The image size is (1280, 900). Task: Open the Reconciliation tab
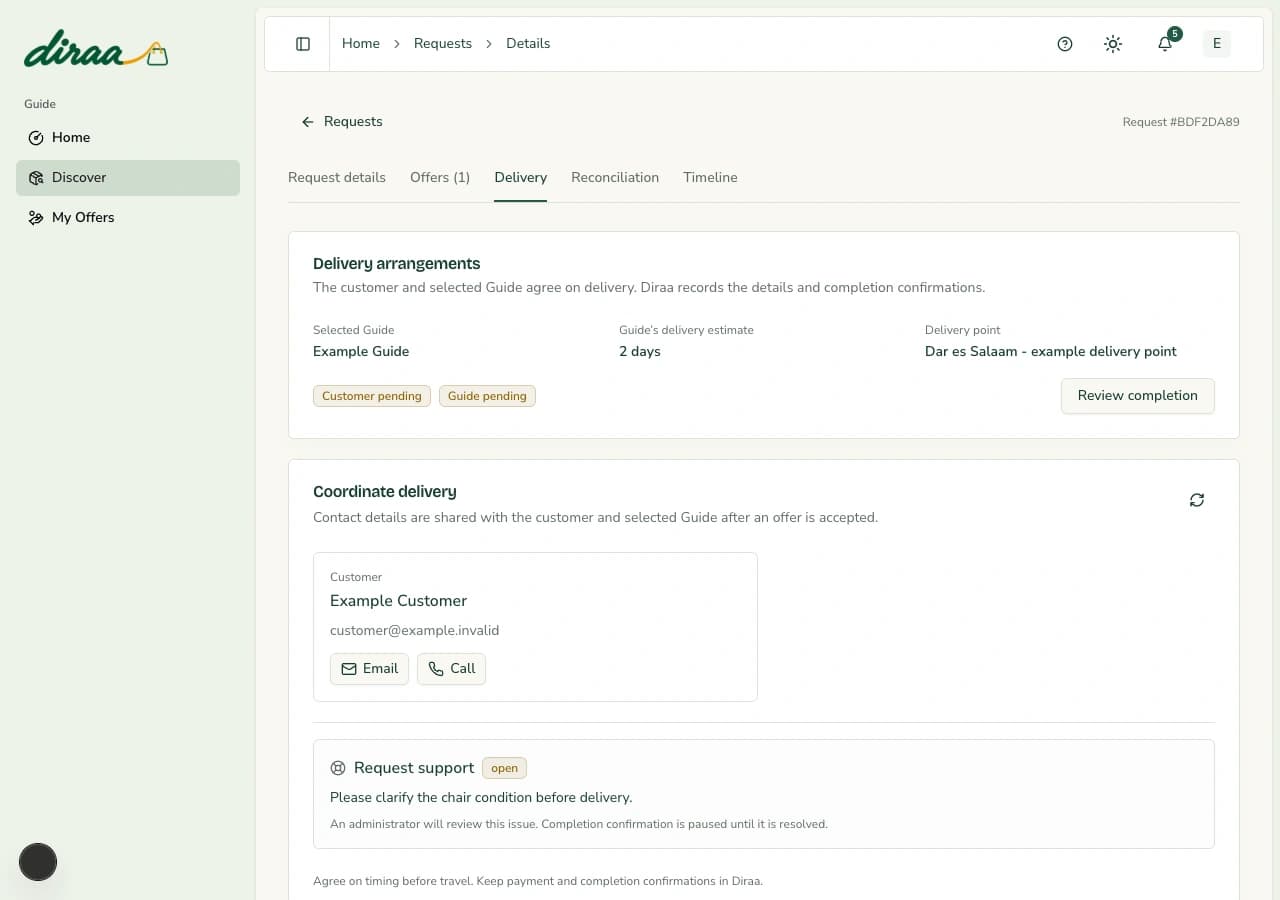(x=615, y=178)
